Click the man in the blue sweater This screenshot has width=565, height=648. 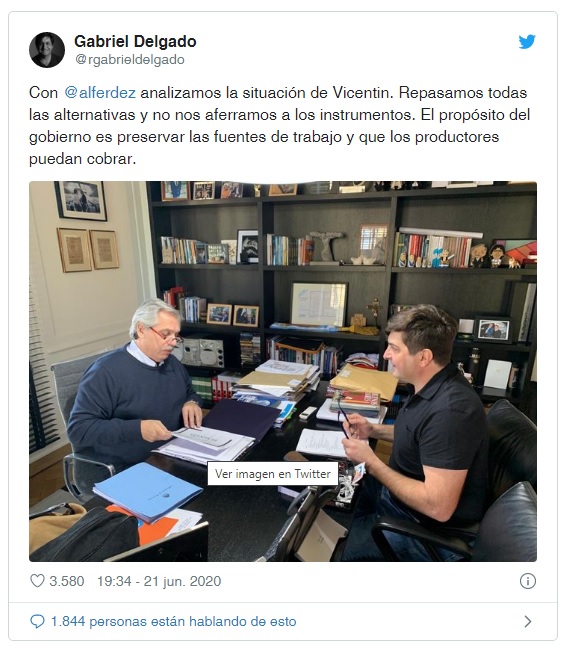[132, 393]
